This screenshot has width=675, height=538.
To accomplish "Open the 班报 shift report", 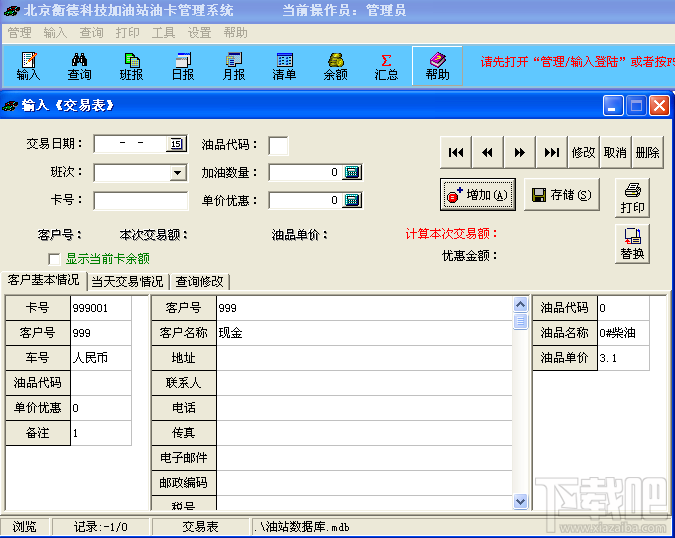I will tap(131, 66).
